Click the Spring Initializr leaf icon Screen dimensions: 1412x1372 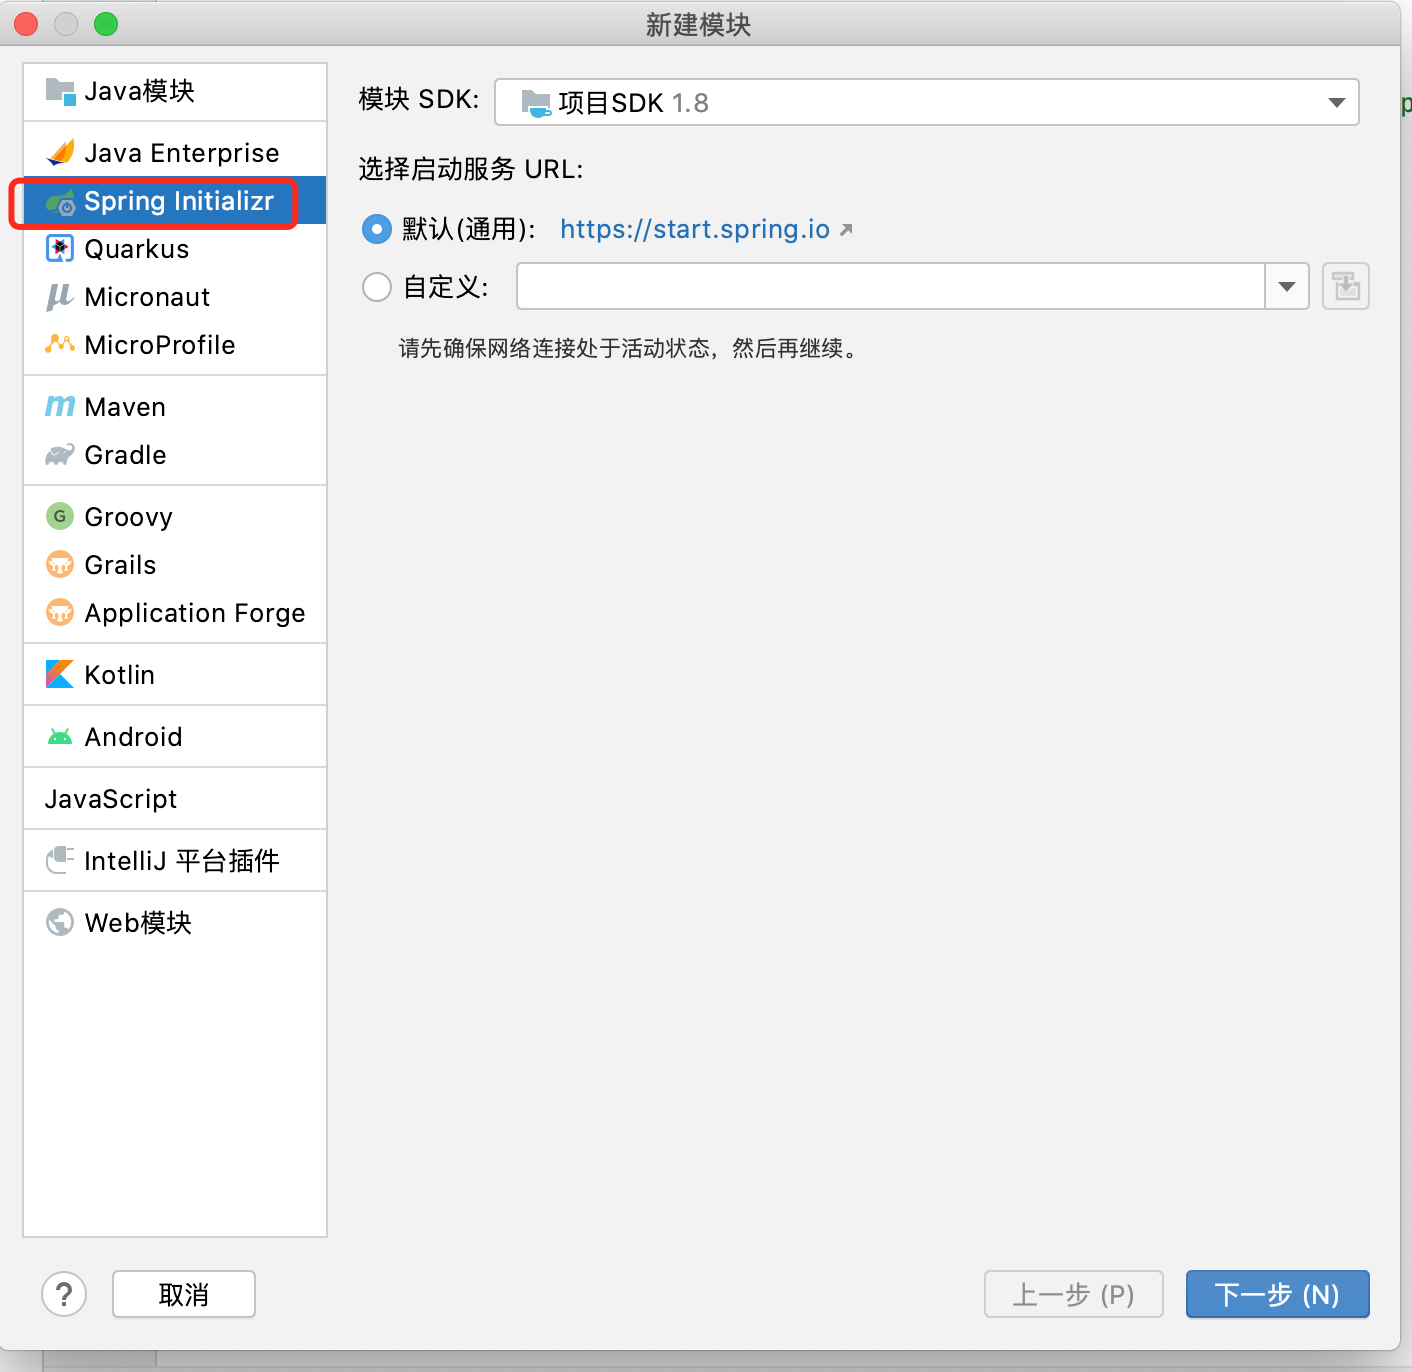tap(60, 202)
